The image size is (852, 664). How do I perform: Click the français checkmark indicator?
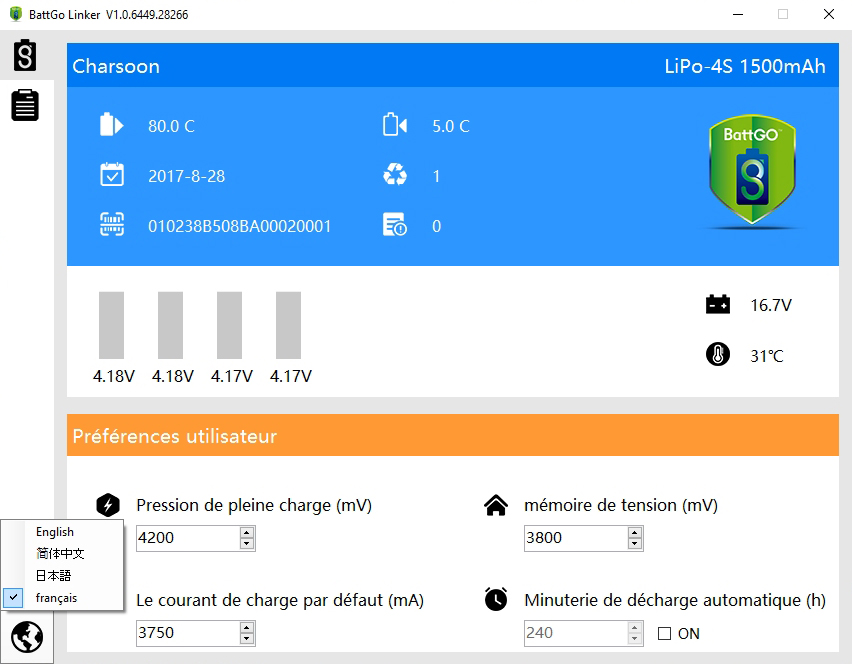[x=14, y=597]
